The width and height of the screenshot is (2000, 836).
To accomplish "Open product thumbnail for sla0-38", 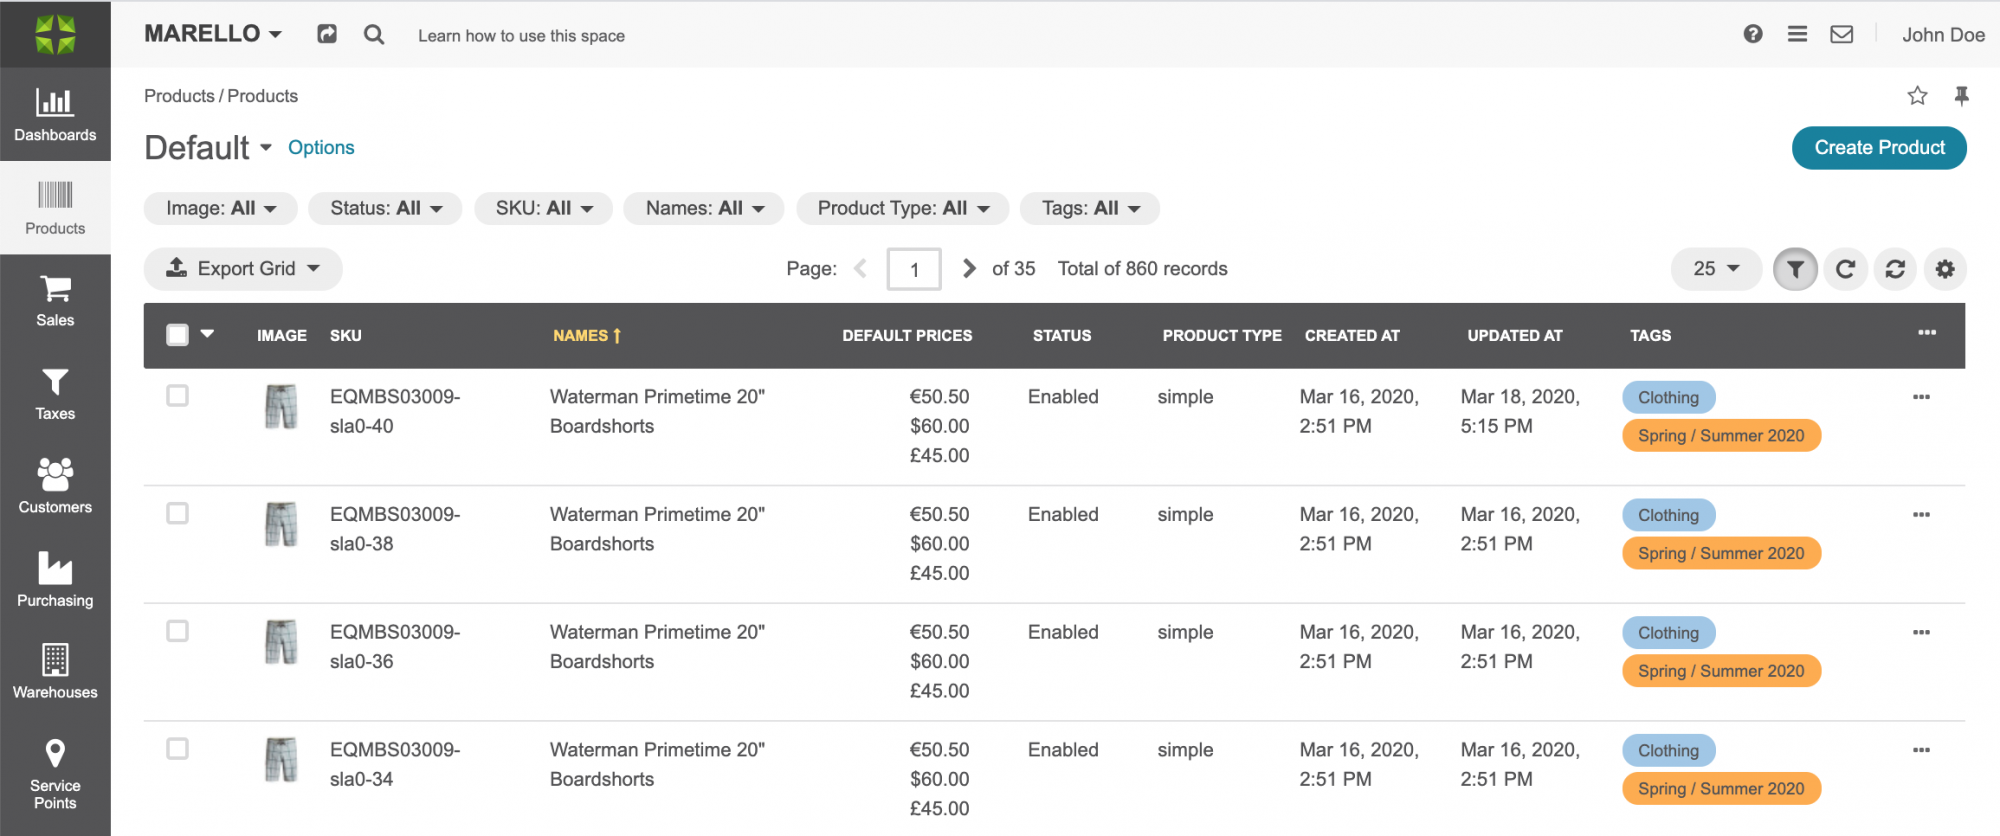I will click(281, 525).
